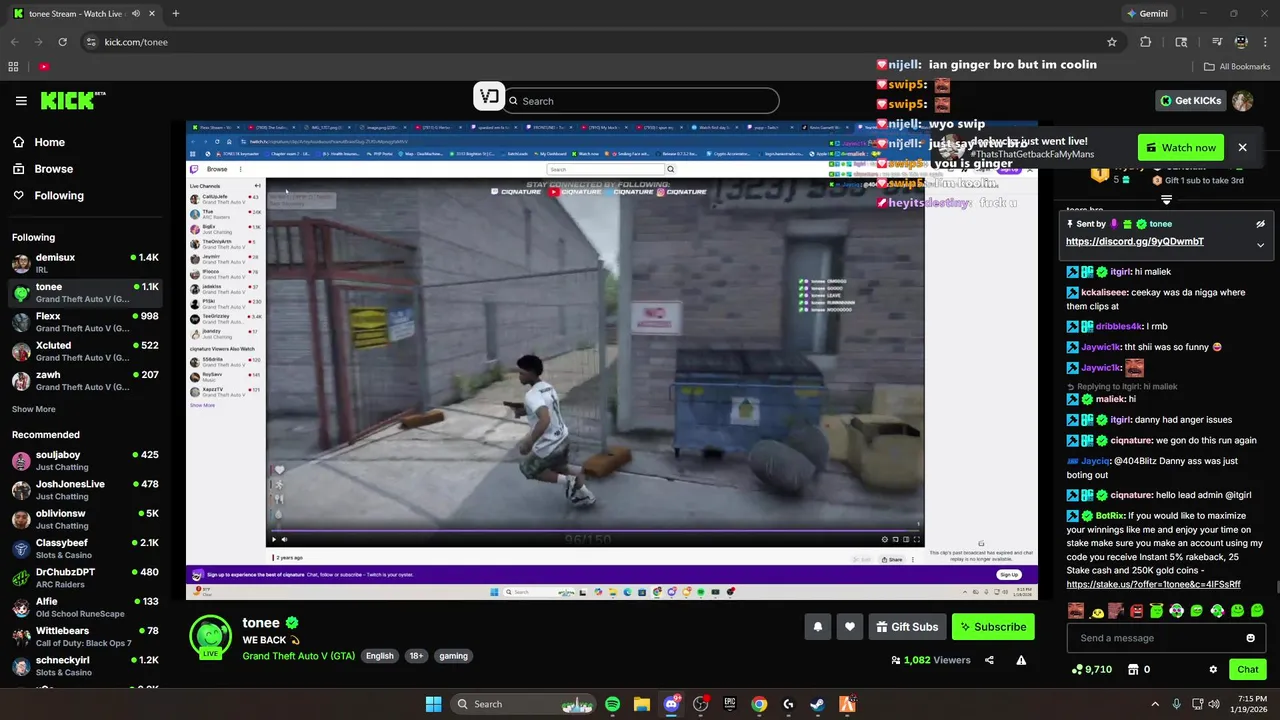Open recommended channel JoshJonesLive
Viewport: 1280px width, 720px height.
84,490
